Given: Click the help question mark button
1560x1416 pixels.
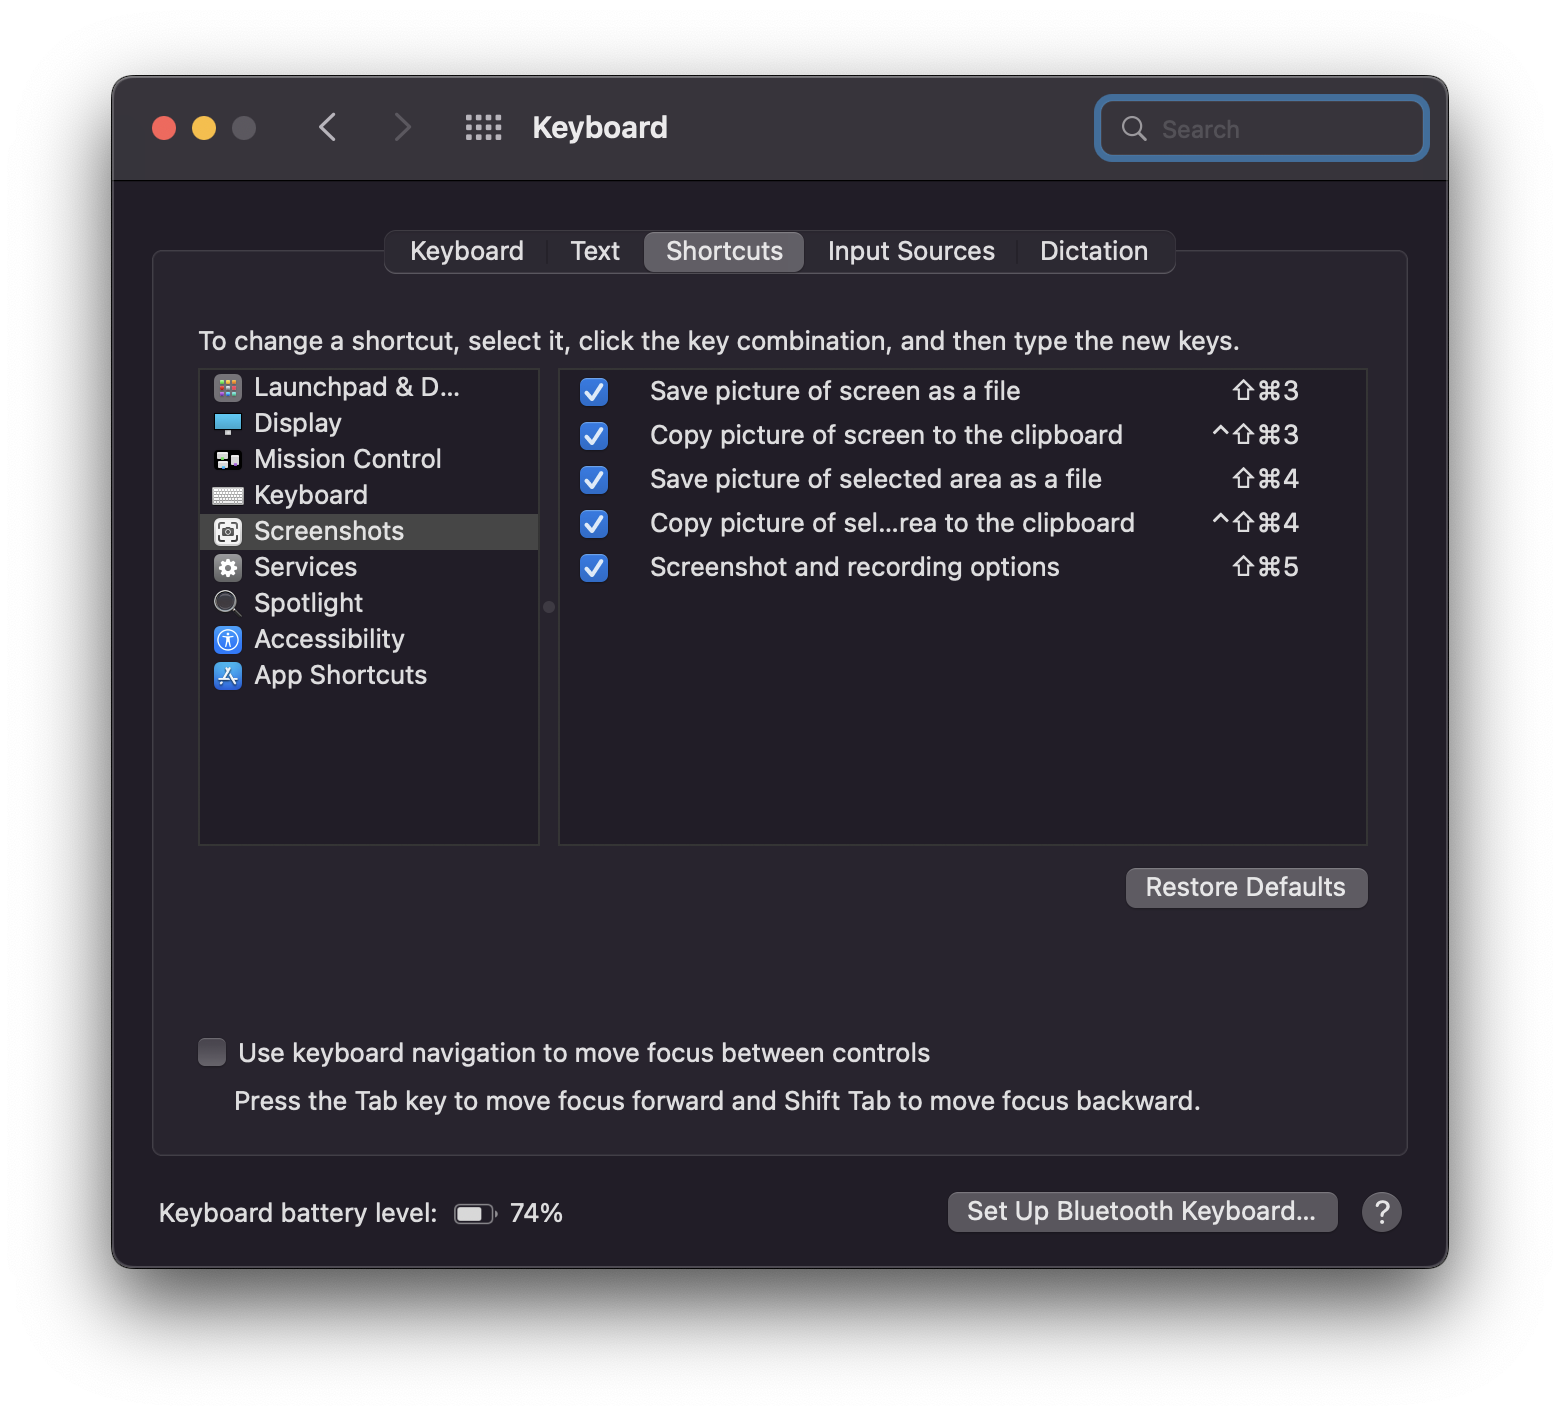Looking at the screenshot, I should click(x=1381, y=1212).
